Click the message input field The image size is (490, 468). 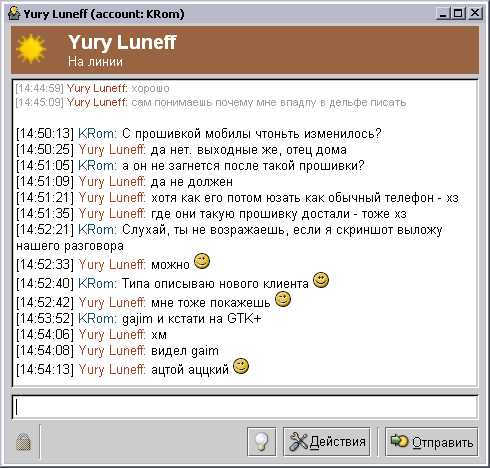coord(245,407)
